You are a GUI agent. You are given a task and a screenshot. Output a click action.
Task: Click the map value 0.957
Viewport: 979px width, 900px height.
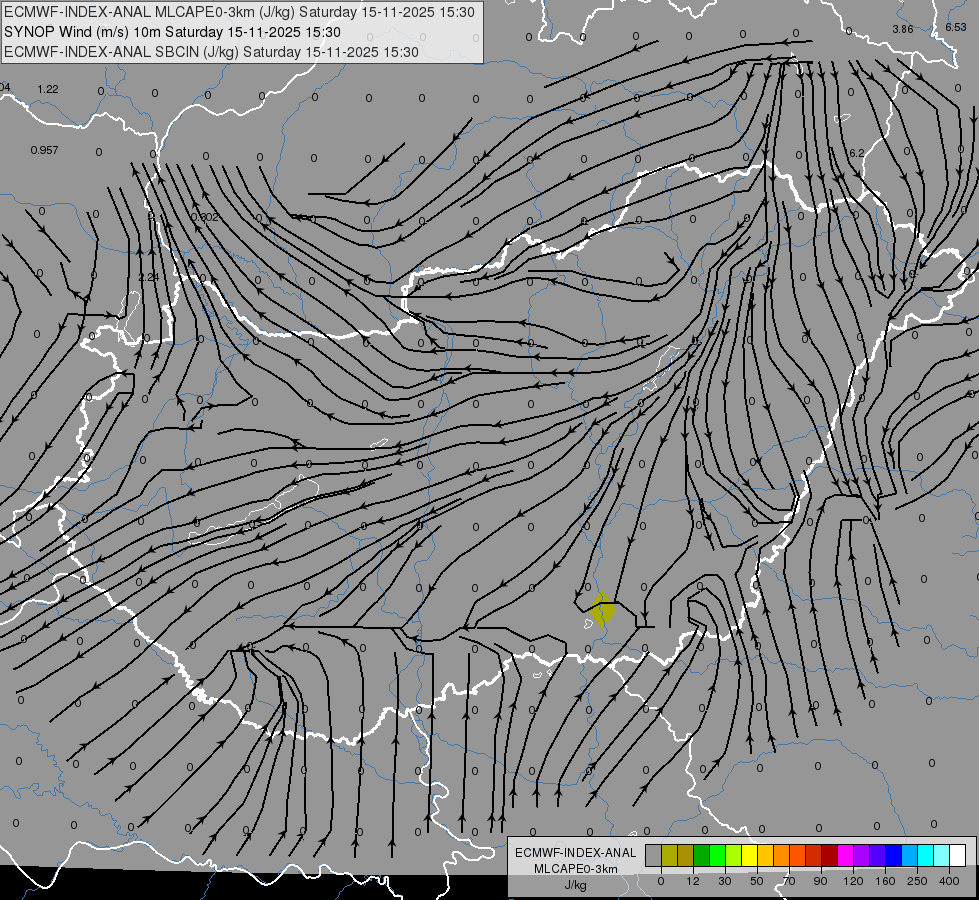[x=44, y=150]
